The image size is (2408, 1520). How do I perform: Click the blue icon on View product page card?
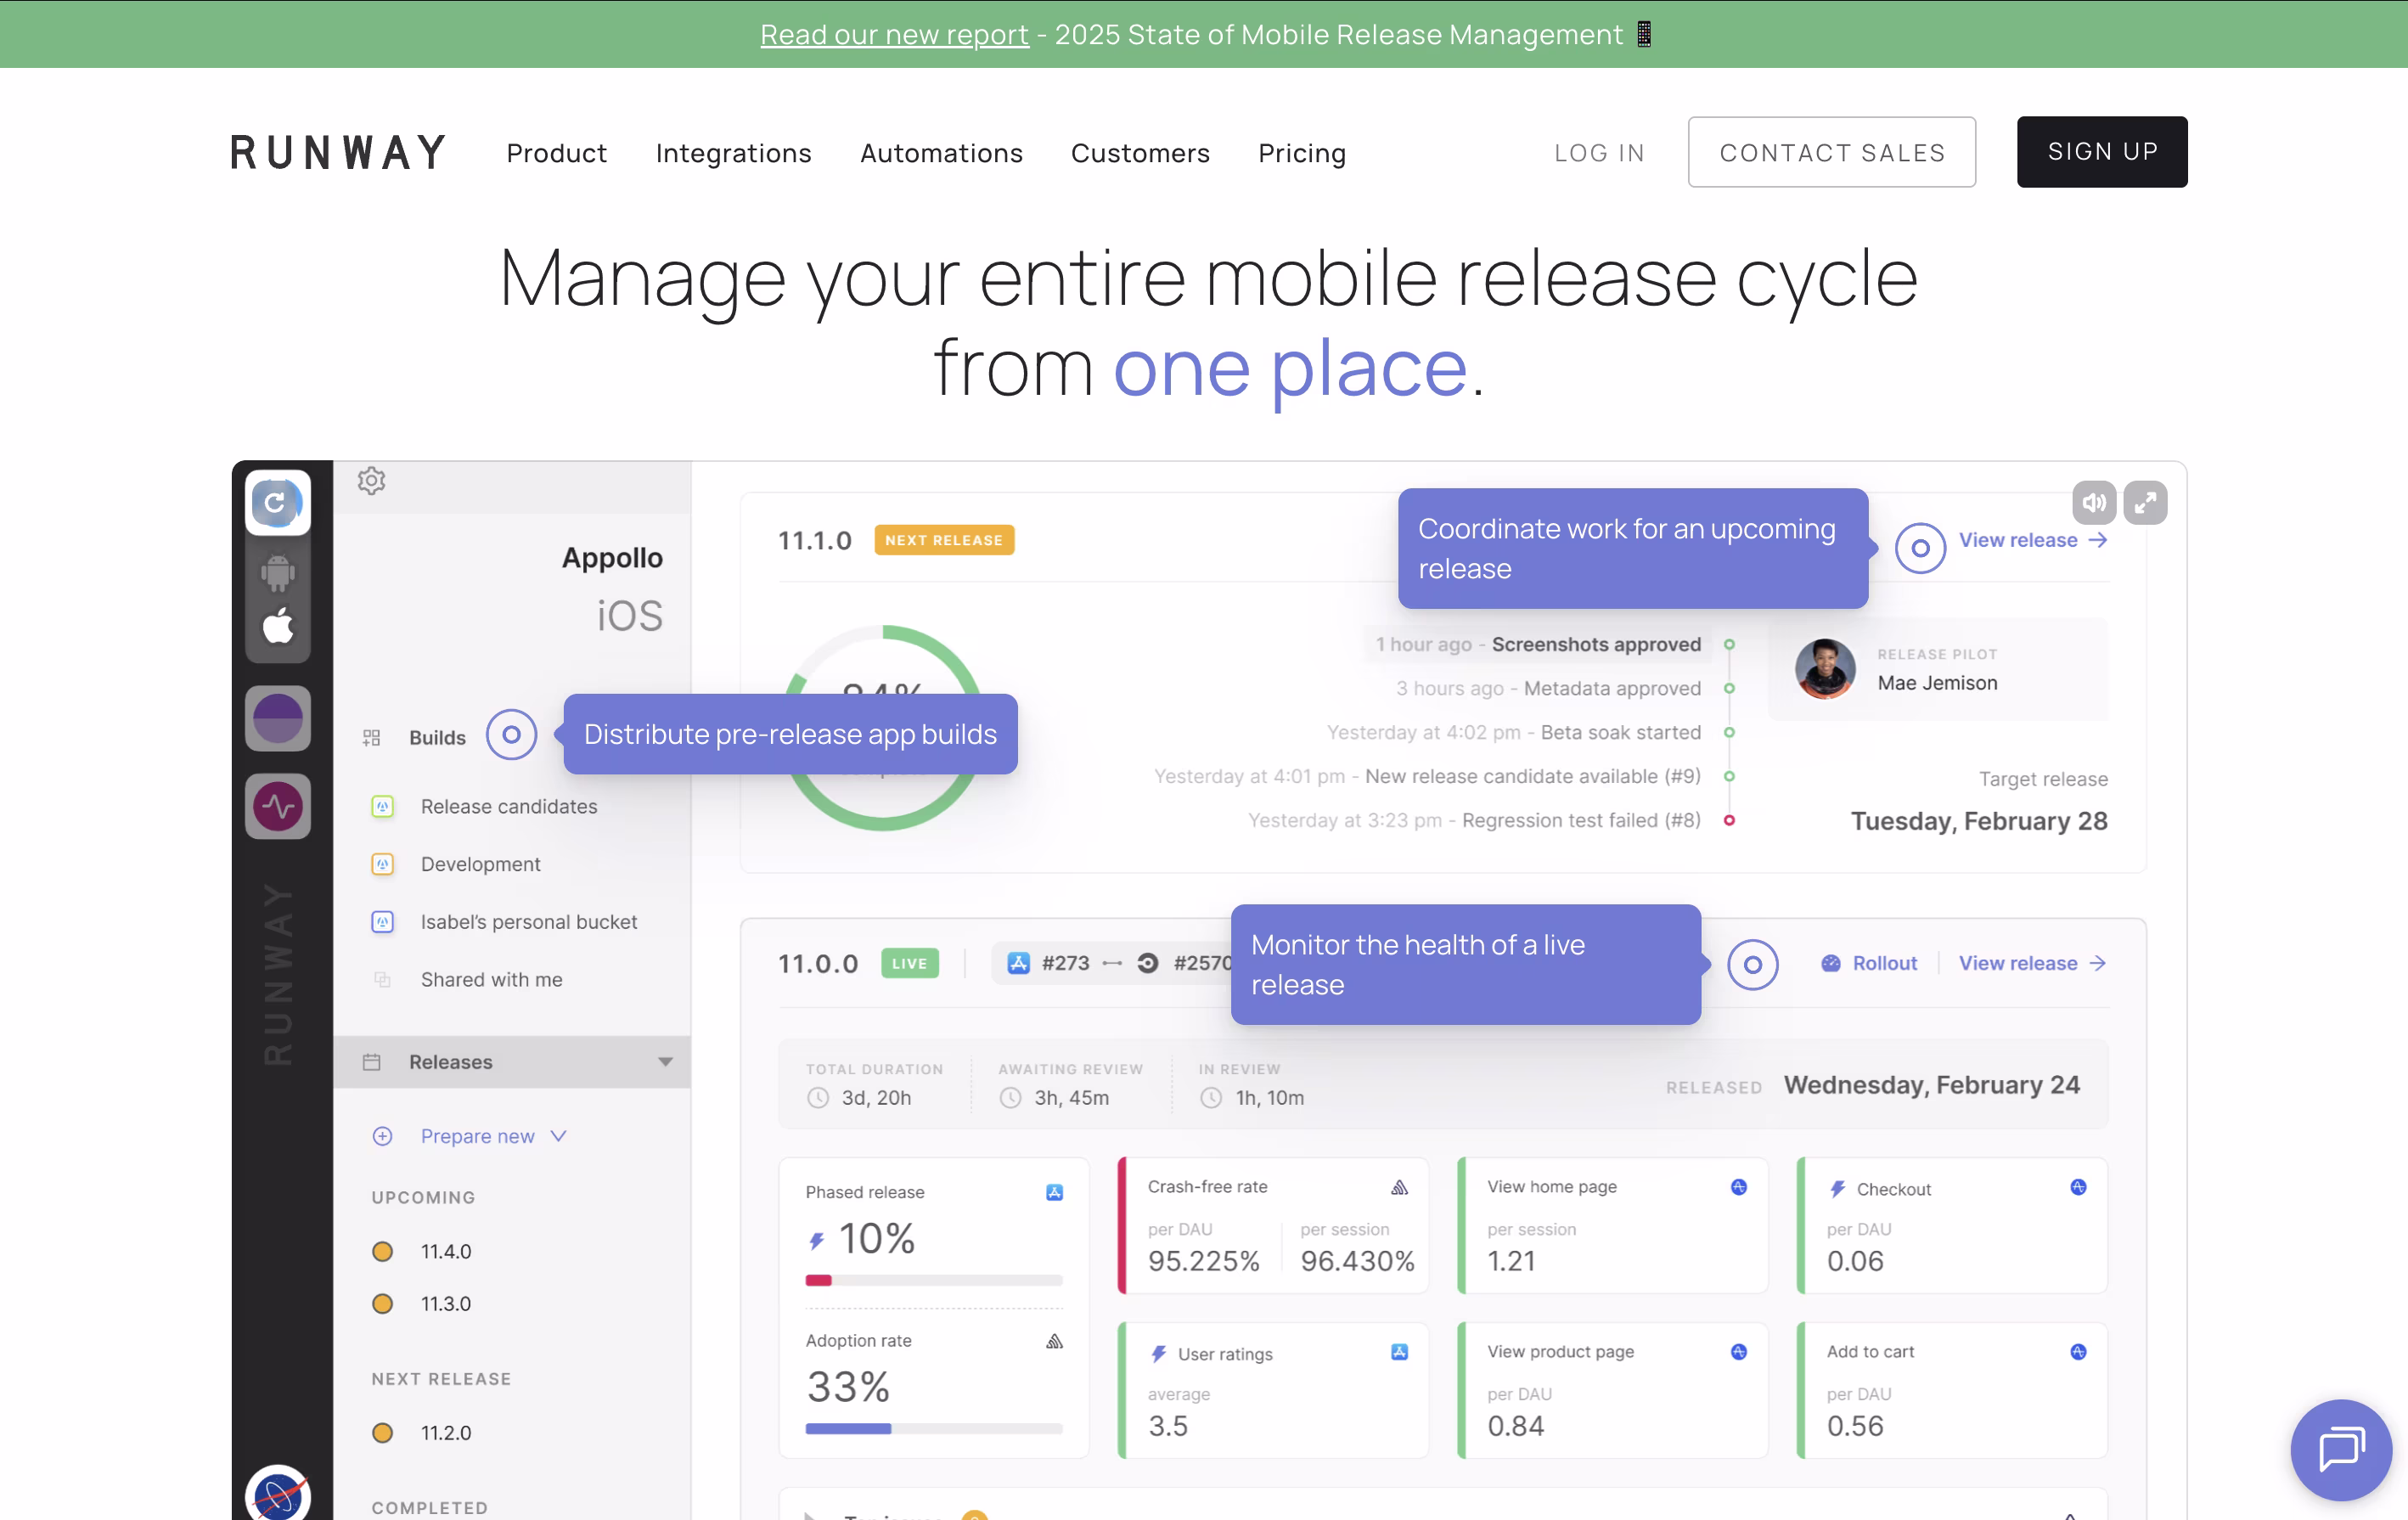coord(1739,1352)
